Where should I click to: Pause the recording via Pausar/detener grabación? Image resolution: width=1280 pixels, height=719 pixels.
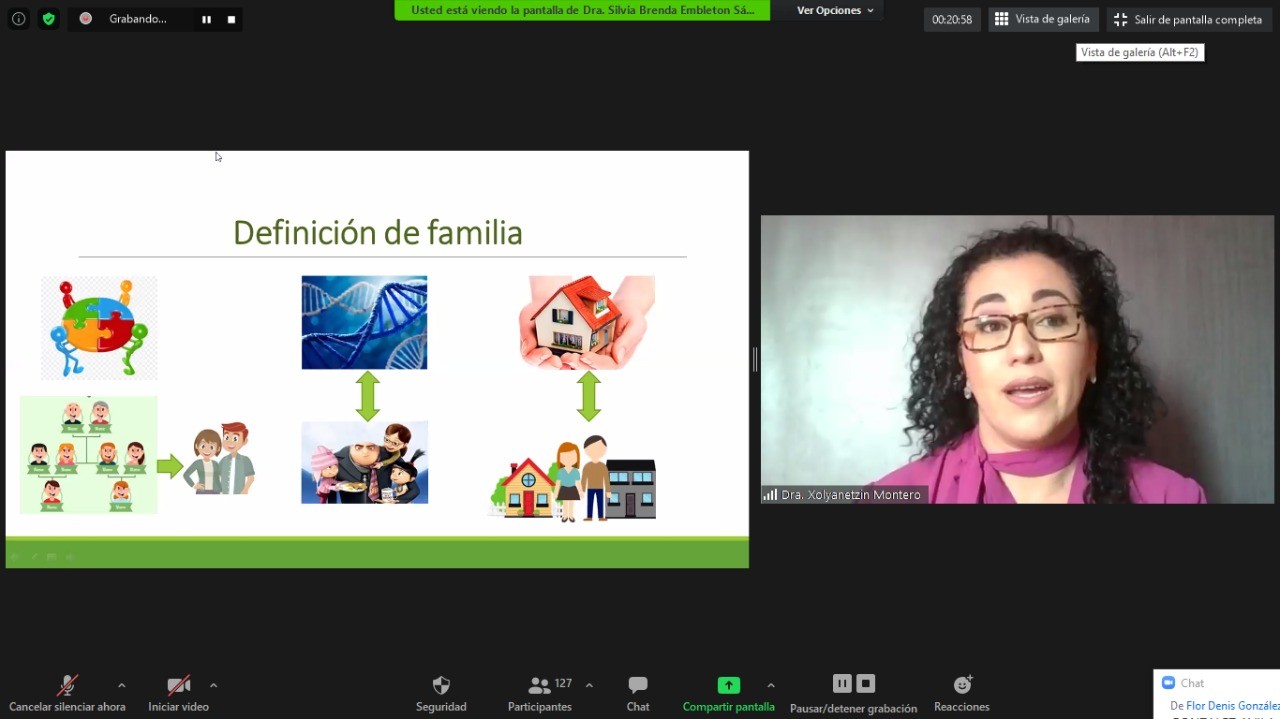(x=841, y=683)
